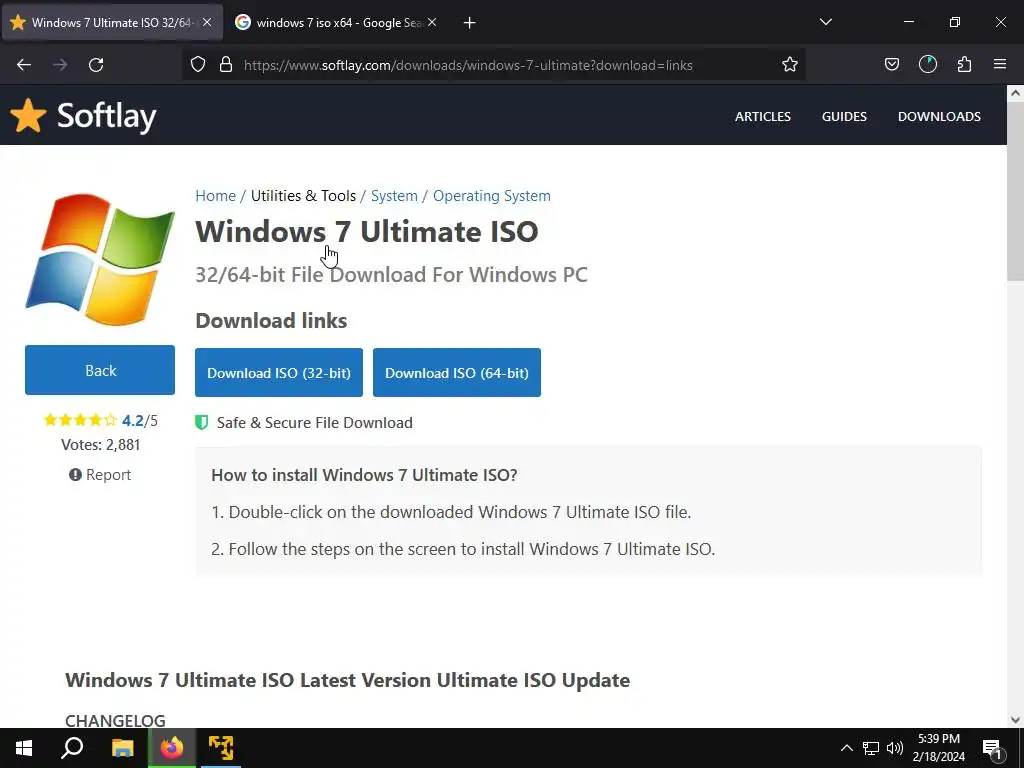Open File Explorer from the taskbar

122,748
